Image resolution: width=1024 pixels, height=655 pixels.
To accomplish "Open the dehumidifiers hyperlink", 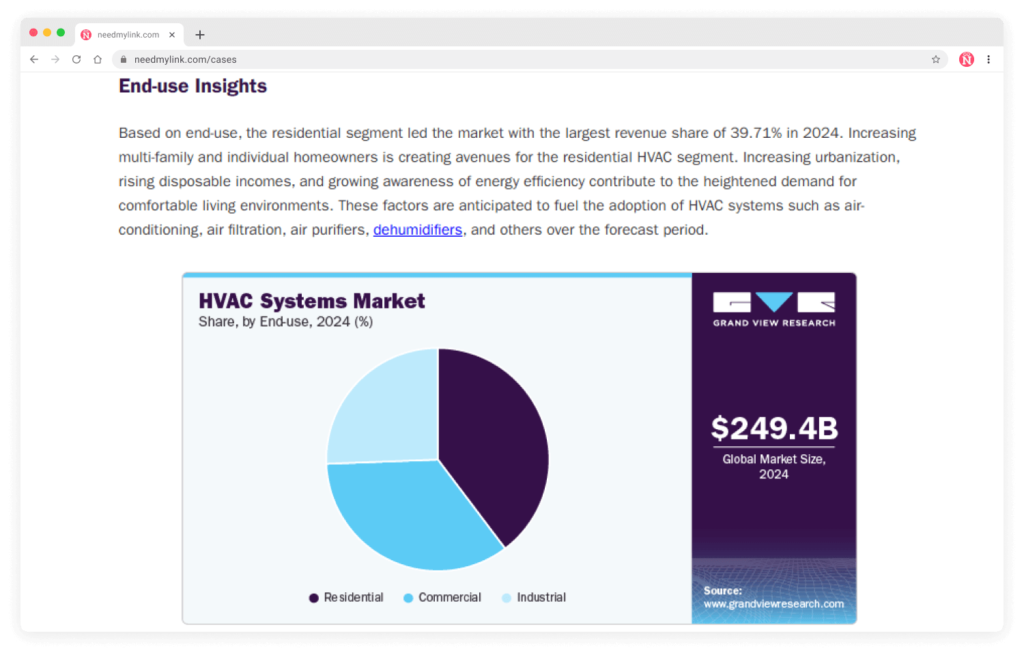I will click(x=418, y=230).
